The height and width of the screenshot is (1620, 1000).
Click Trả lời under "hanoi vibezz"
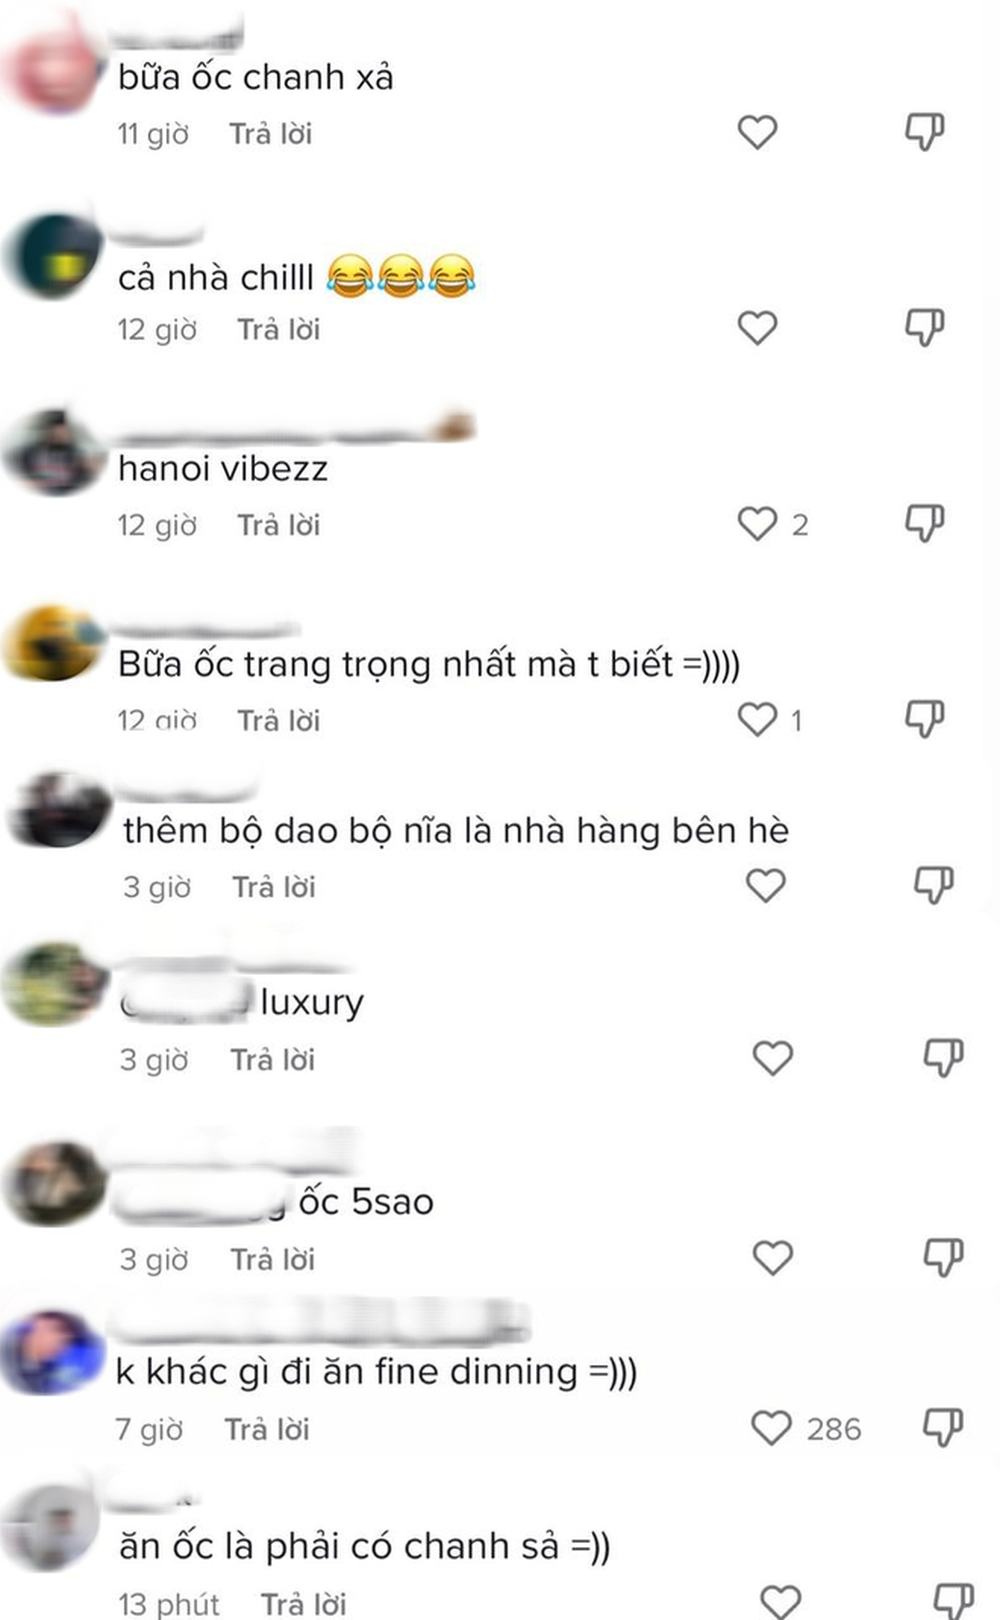tap(279, 525)
